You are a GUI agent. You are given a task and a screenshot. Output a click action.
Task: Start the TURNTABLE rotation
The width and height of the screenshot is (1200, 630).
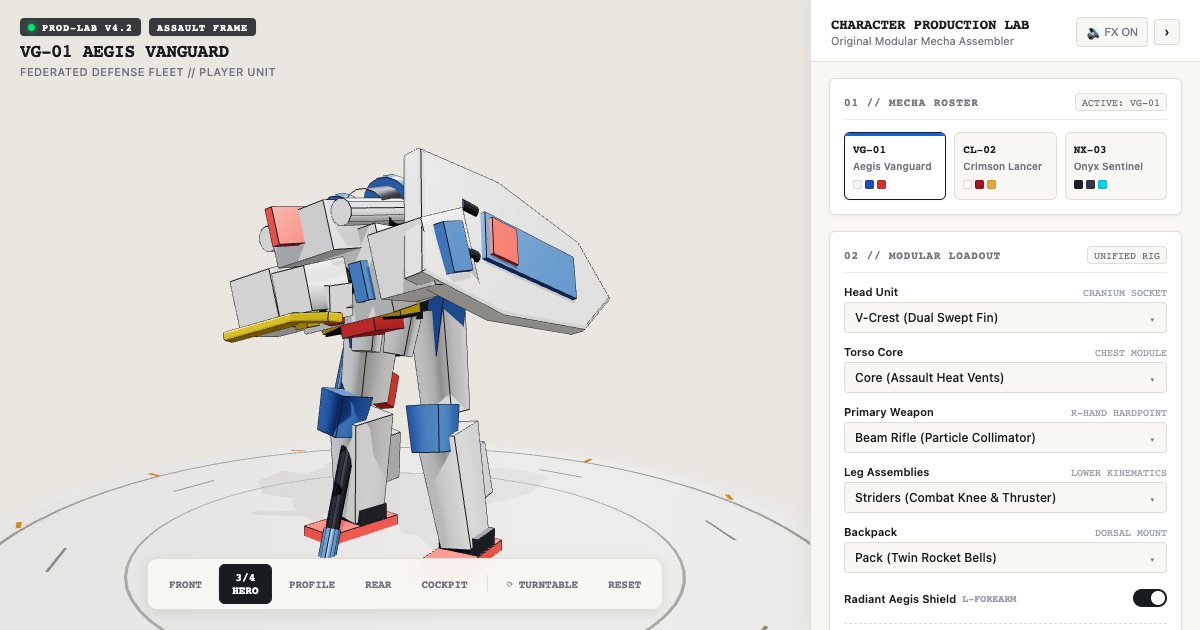pos(542,585)
